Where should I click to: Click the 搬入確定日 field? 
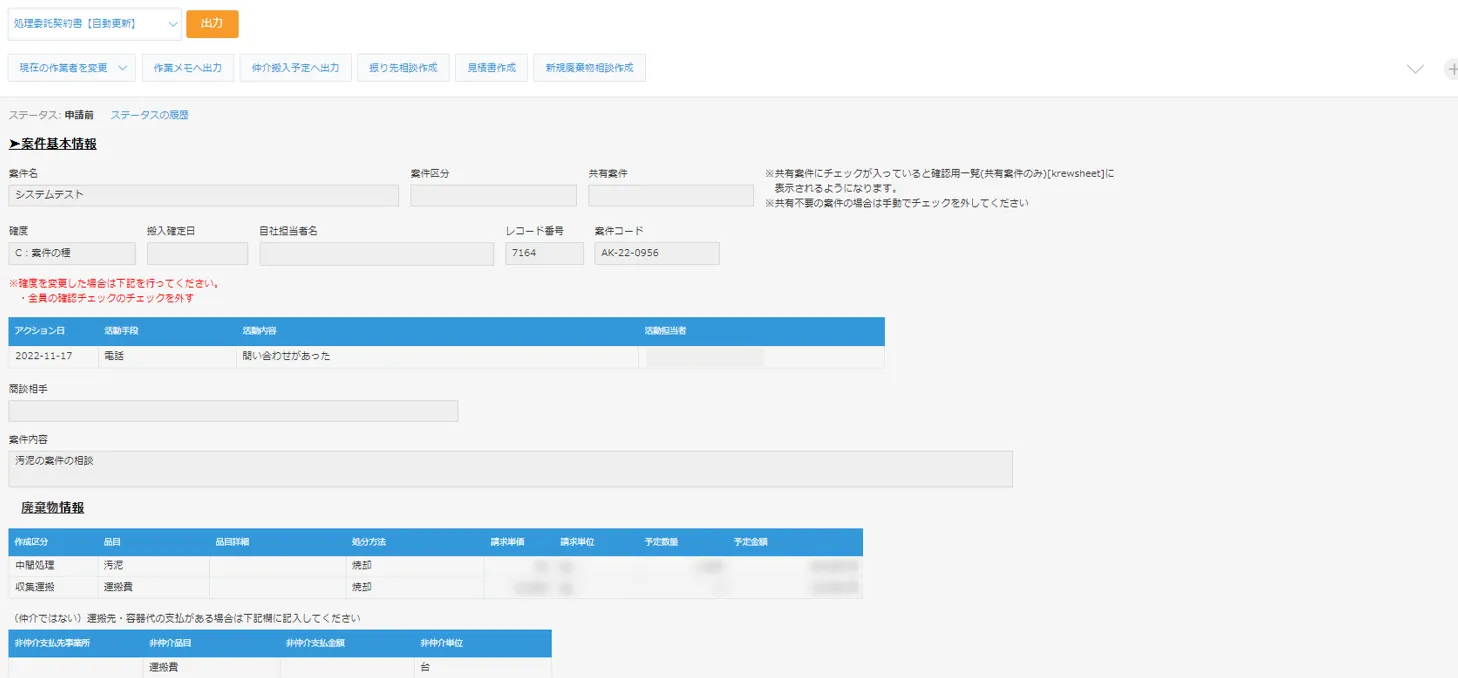click(197, 253)
